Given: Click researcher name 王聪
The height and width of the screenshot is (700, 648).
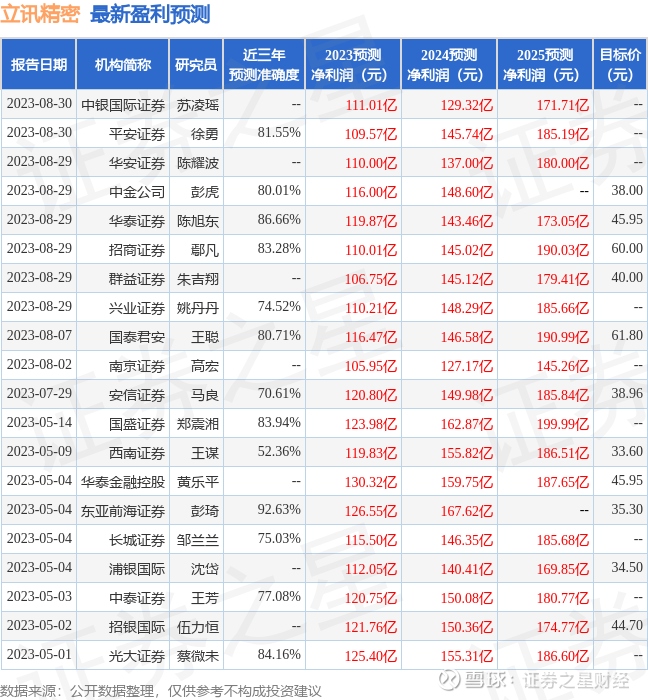Looking at the screenshot, I should point(205,338).
